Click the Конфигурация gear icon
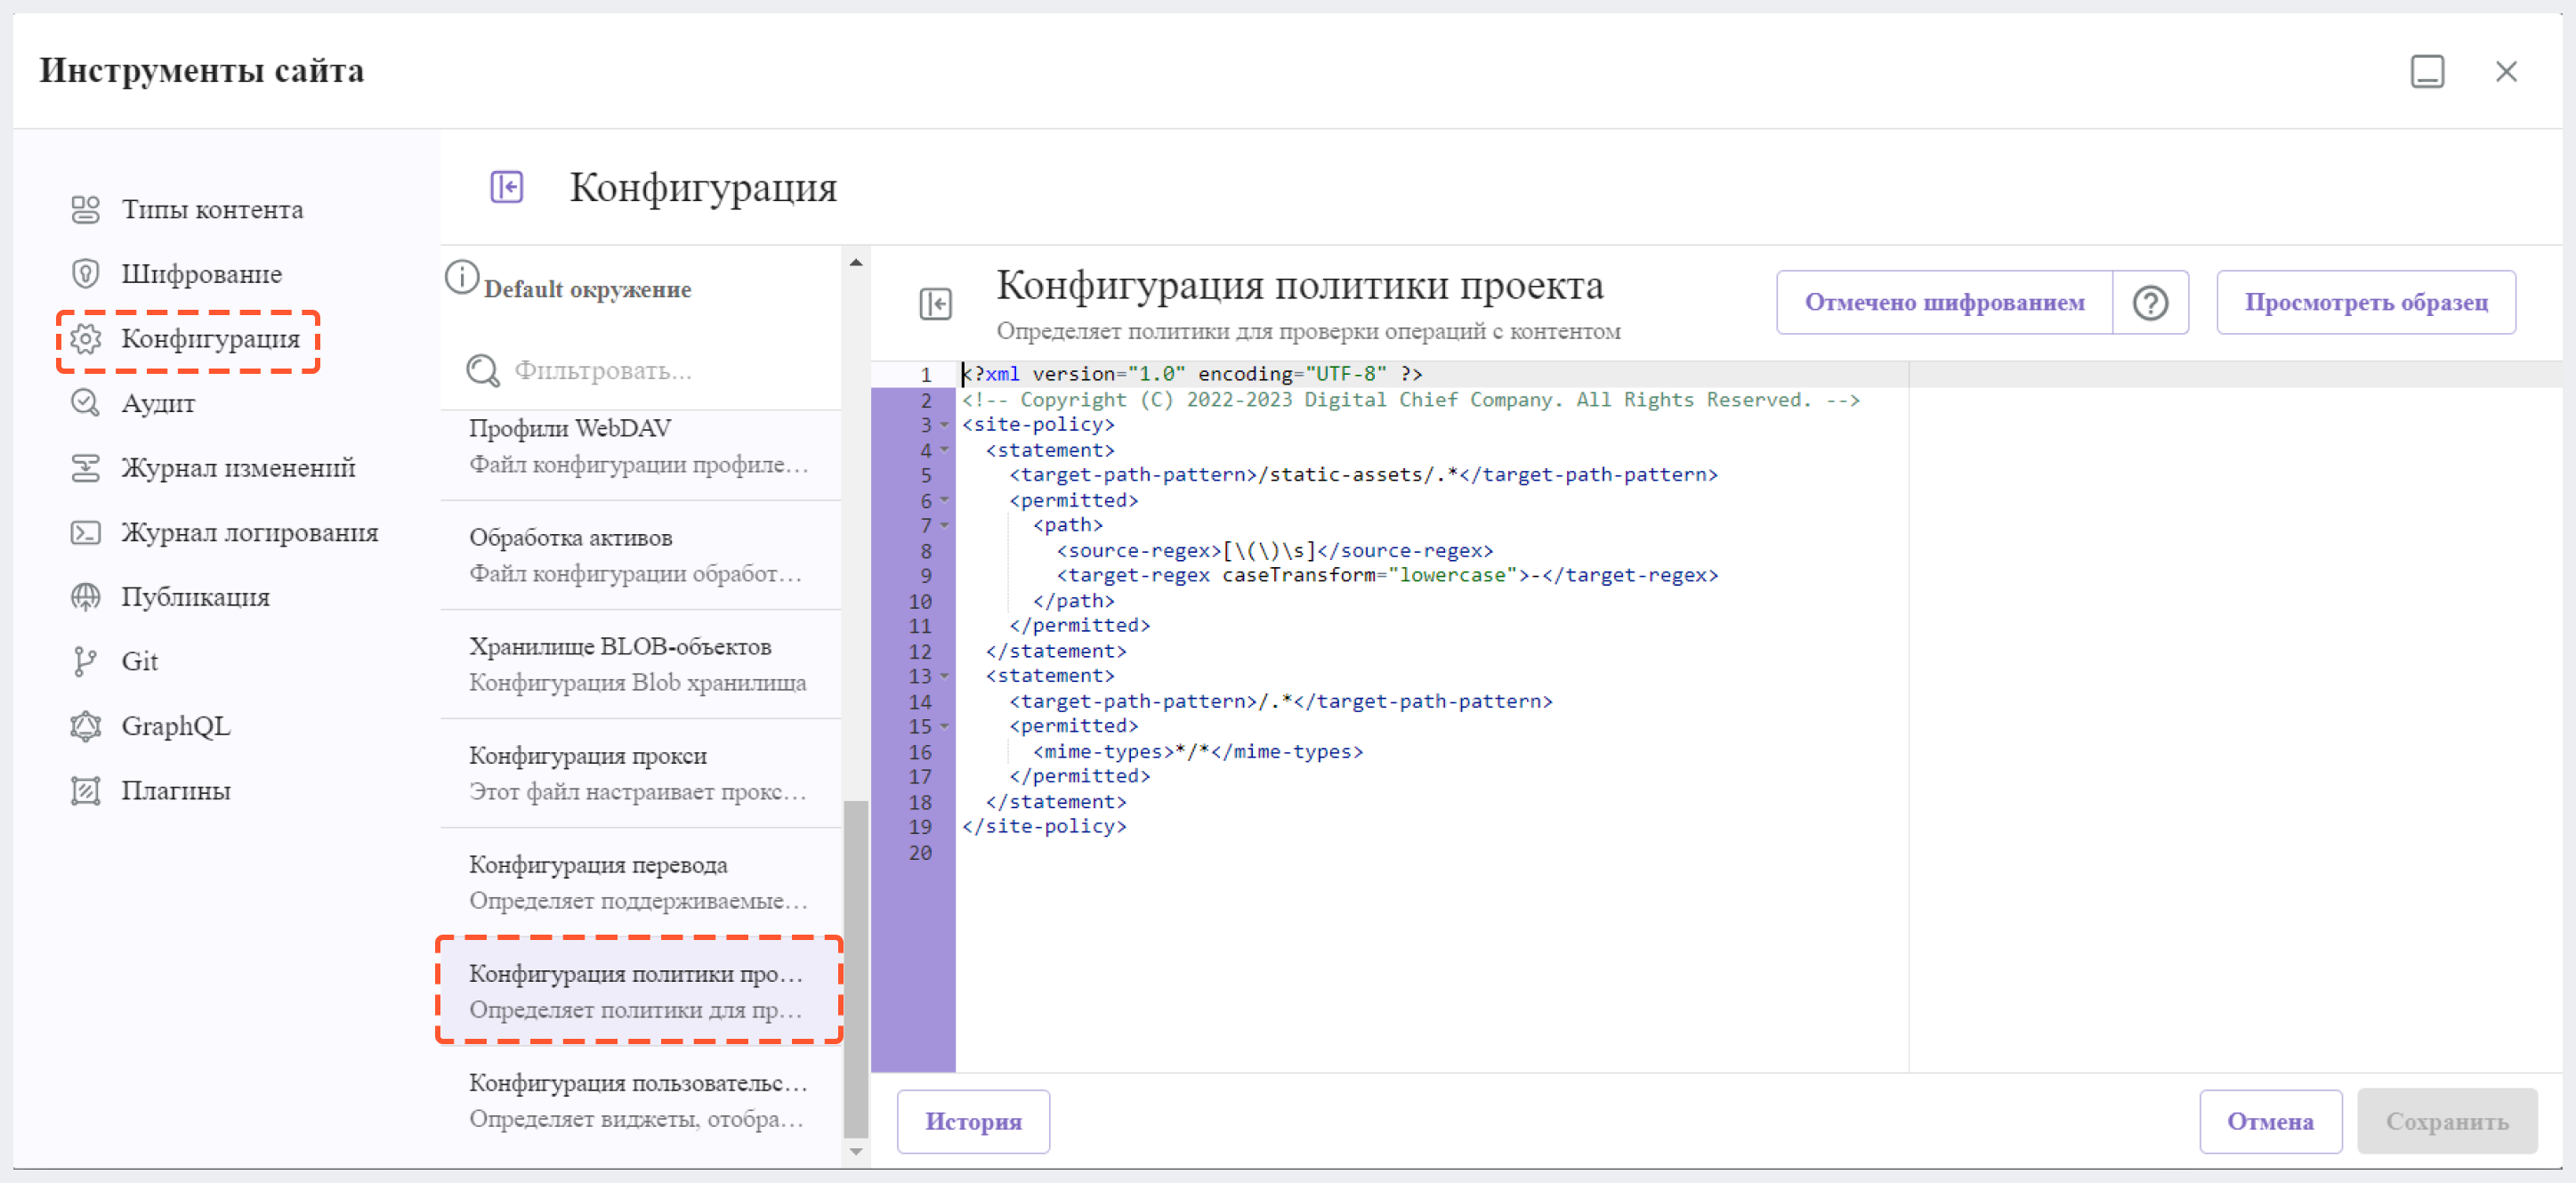Viewport: 2576px width, 1183px height. pos(86,339)
